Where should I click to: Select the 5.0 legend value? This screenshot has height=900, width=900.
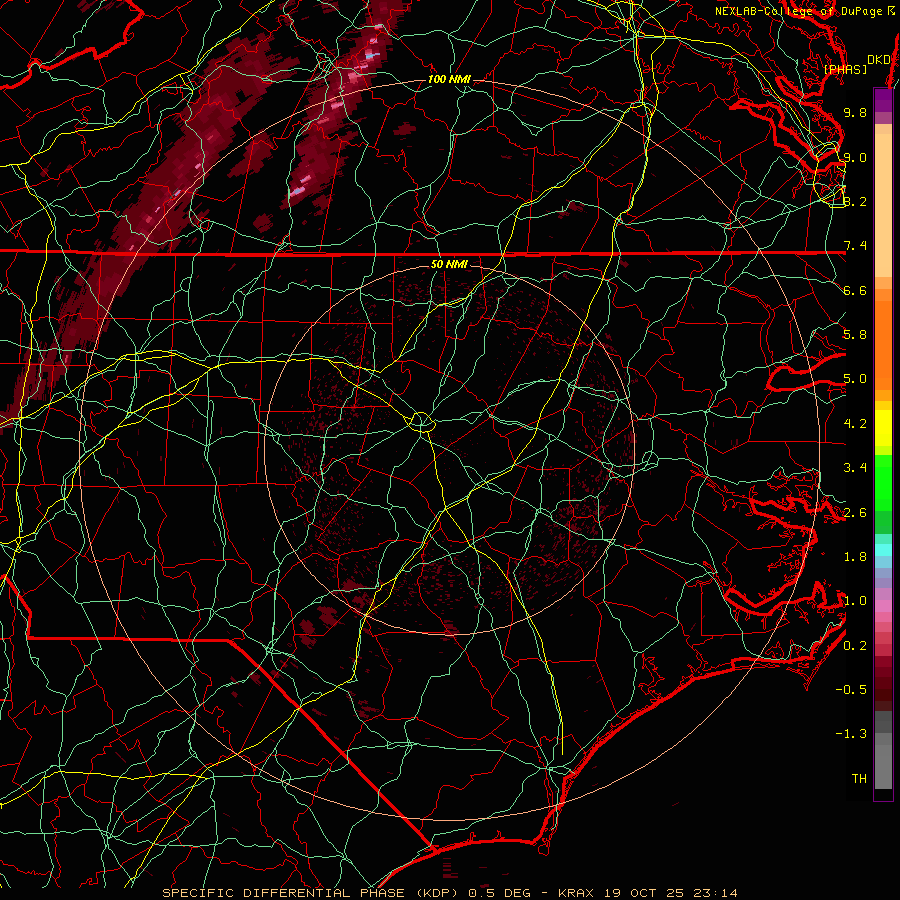[855, 379]
